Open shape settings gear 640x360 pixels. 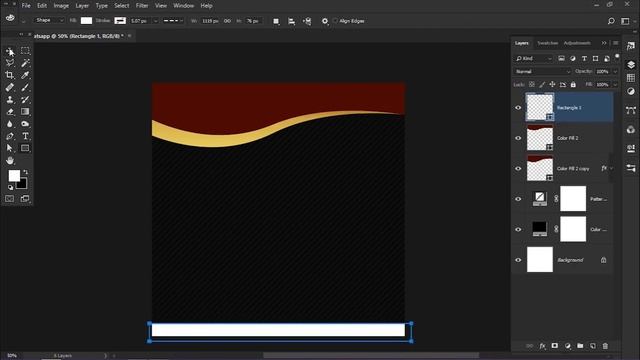coord(325,21)
